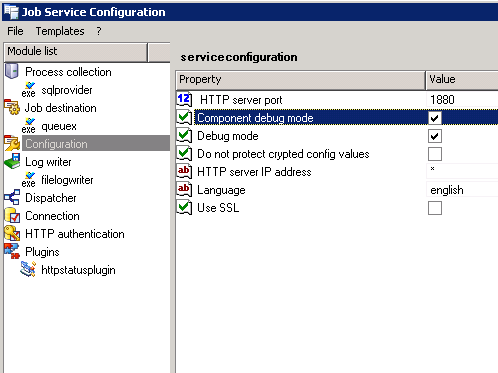Select the queuex module
498x373 pixels.
tap(59, 126)
